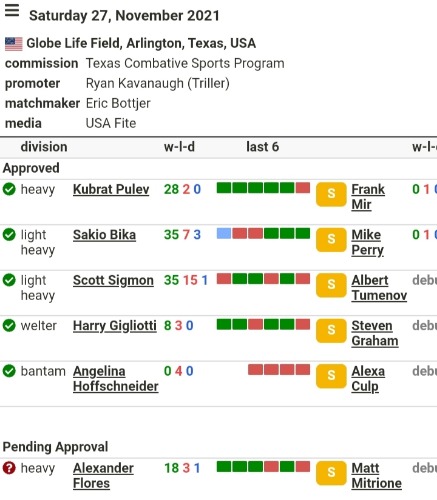Click the S badge next to Scott Sigmon
The image size is (437, 500).
331,285
